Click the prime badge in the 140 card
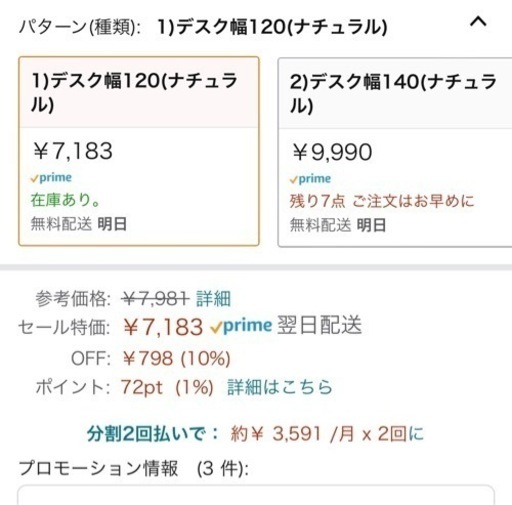This screenshot has height=505, width=512. click(x=310, y=179)
